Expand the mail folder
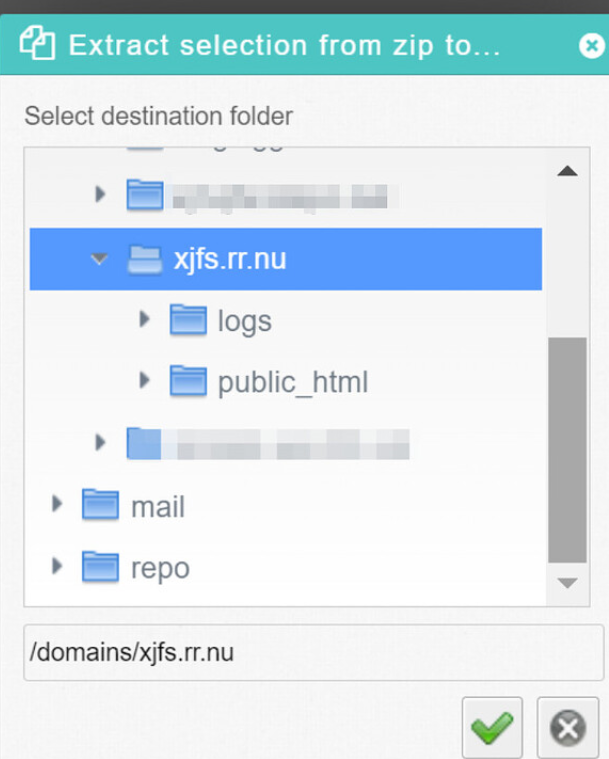 point(57,506)
